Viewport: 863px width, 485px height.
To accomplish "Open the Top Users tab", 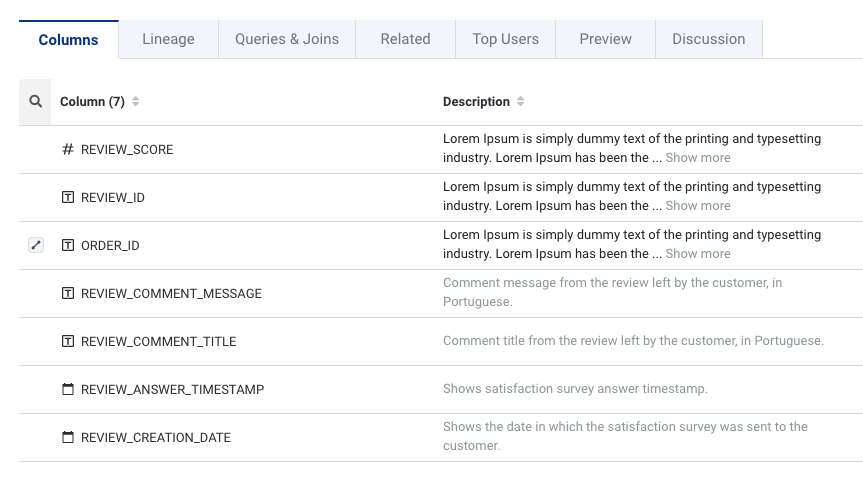I will (505, 39).
